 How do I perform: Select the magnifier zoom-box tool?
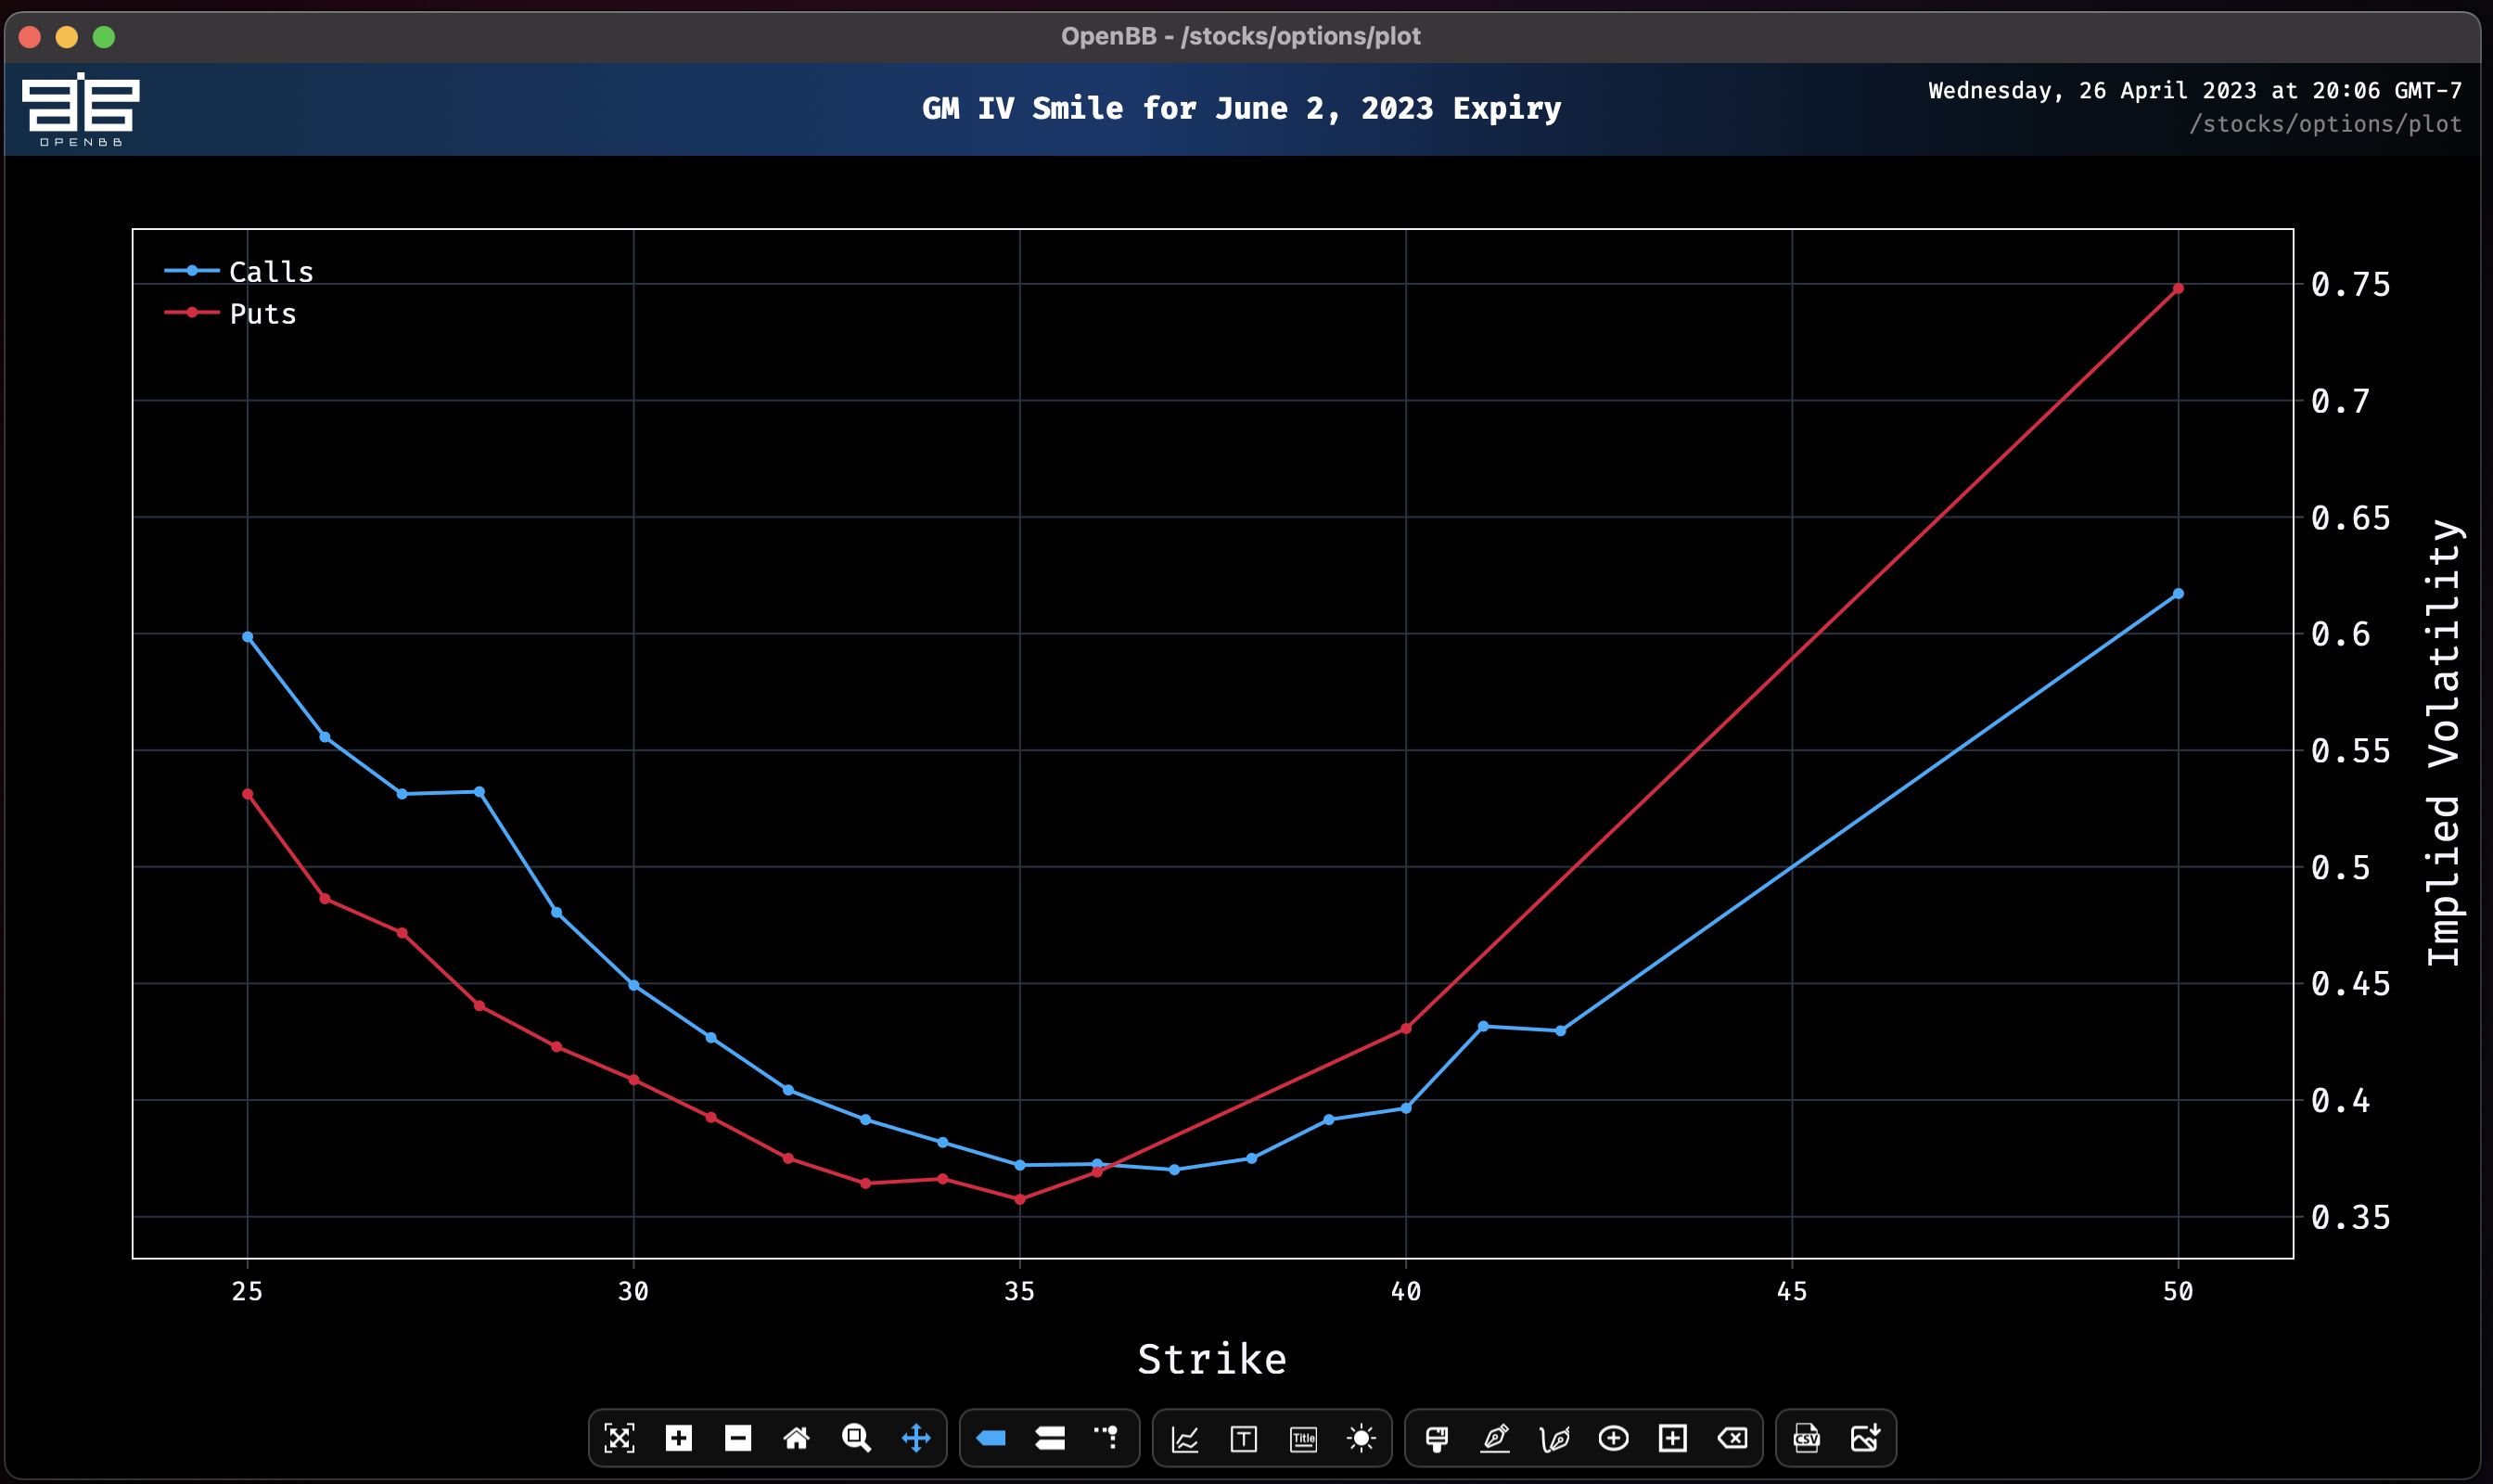tap(856, 1438)
